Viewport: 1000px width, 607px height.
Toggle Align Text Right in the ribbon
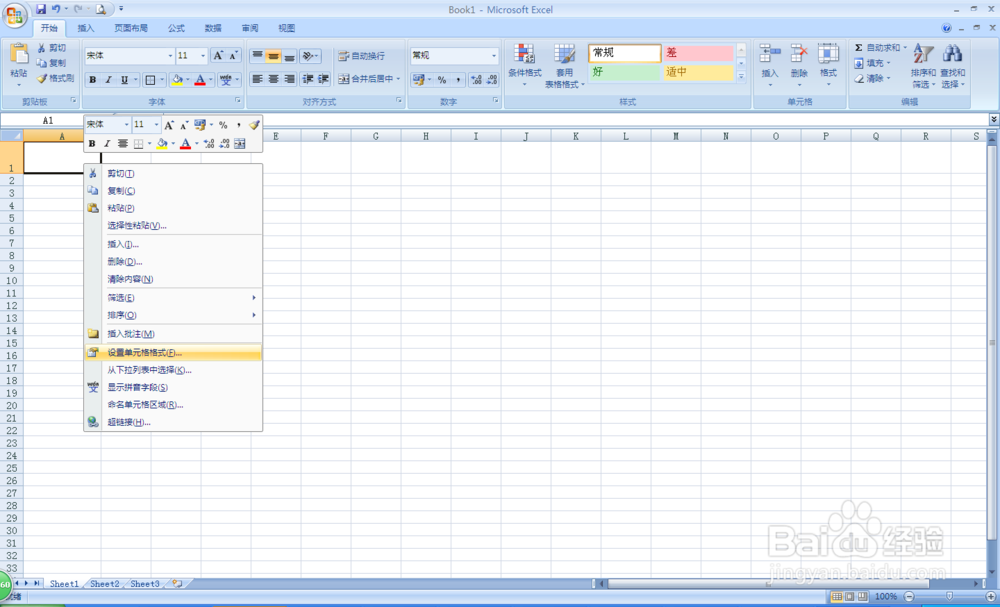pos(290,79)
